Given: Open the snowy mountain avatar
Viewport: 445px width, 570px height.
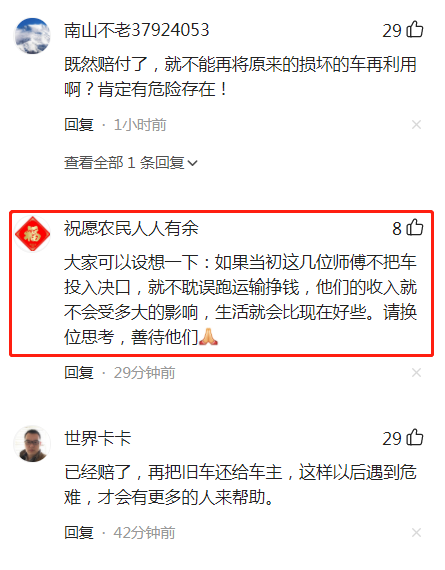Looking at the screenshot, I should [32, 36].
